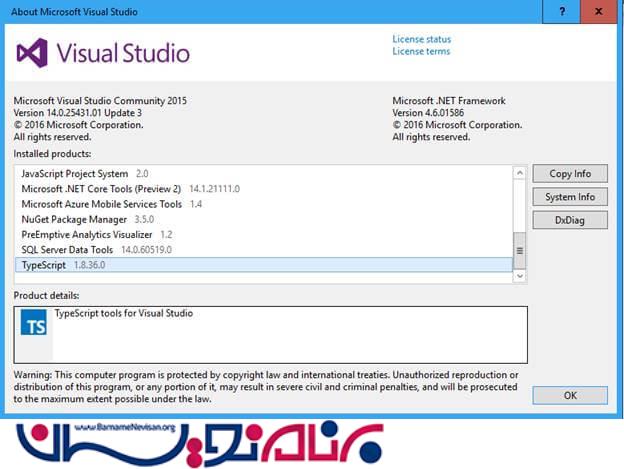Click the installed products scroll down arrow

(x=519, y=276)
